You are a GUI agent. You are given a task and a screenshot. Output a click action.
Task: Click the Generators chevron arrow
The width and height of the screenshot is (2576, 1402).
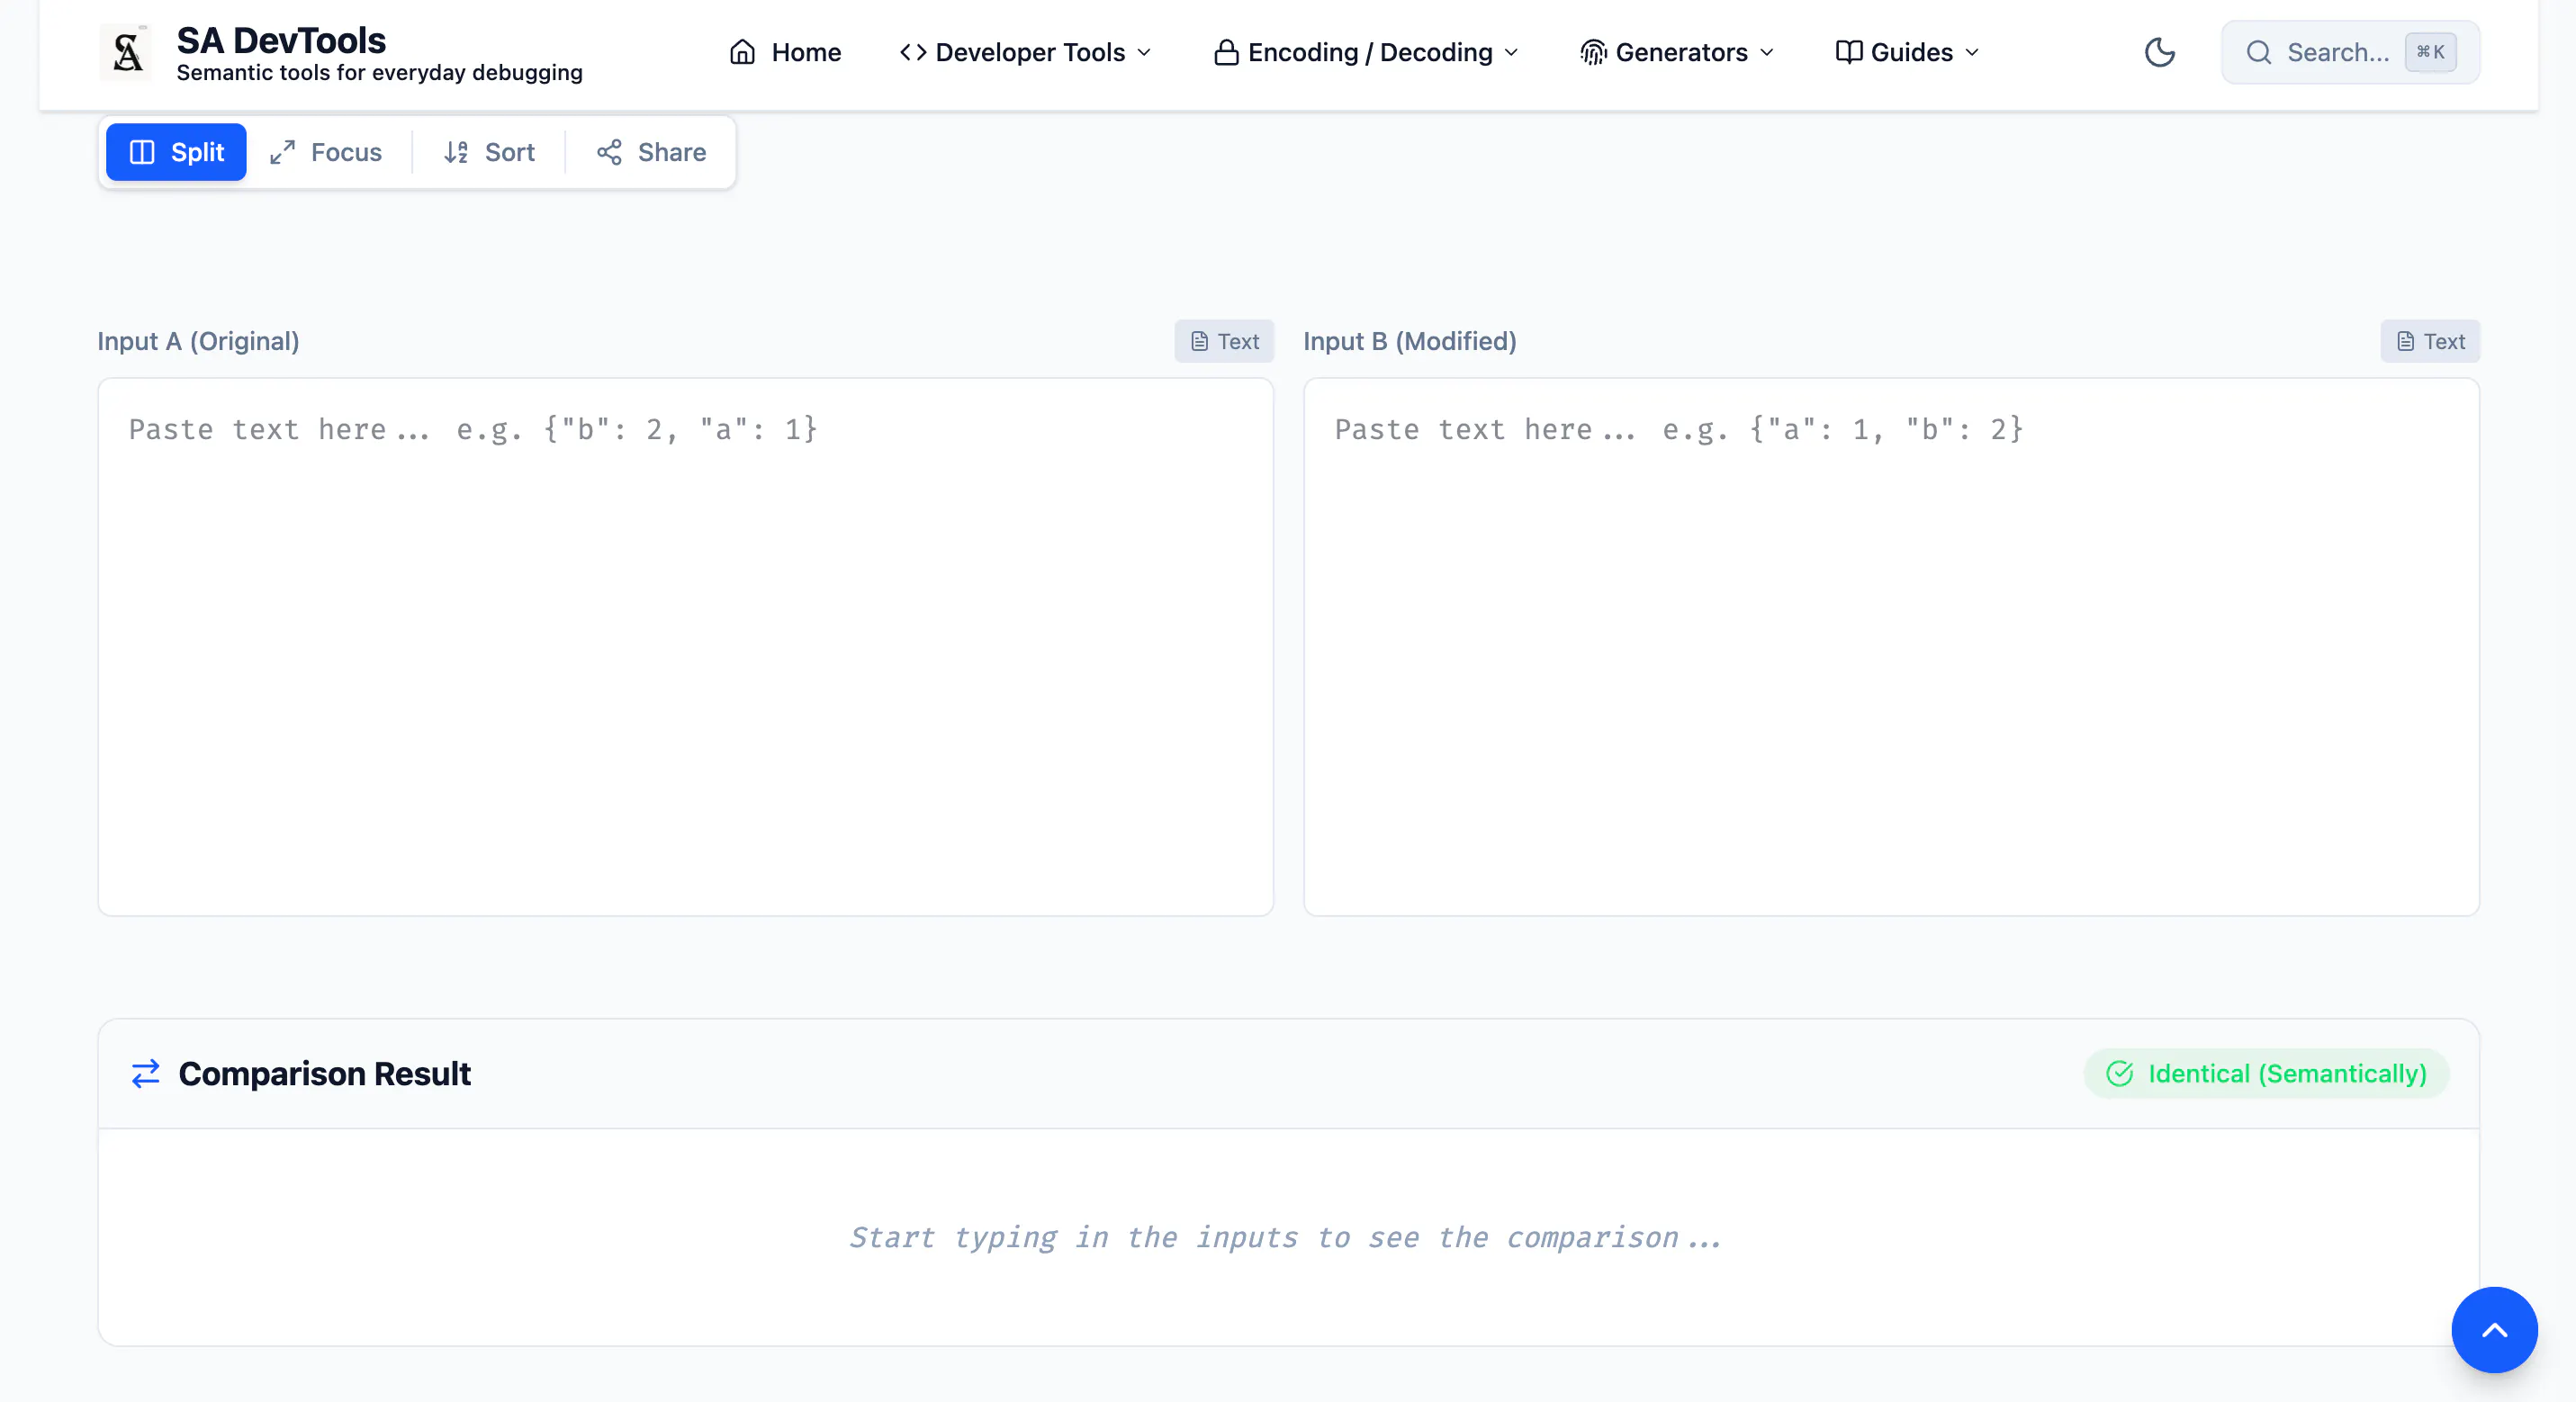(1767, 52)
